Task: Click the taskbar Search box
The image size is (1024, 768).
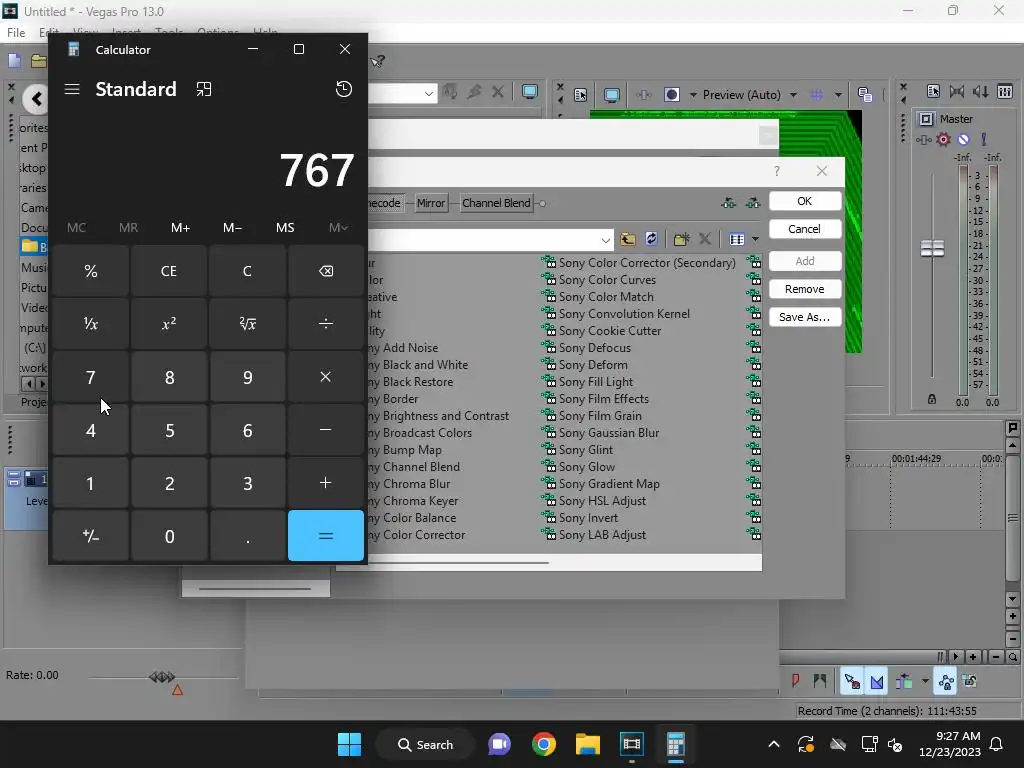Action: pos(425,744)
